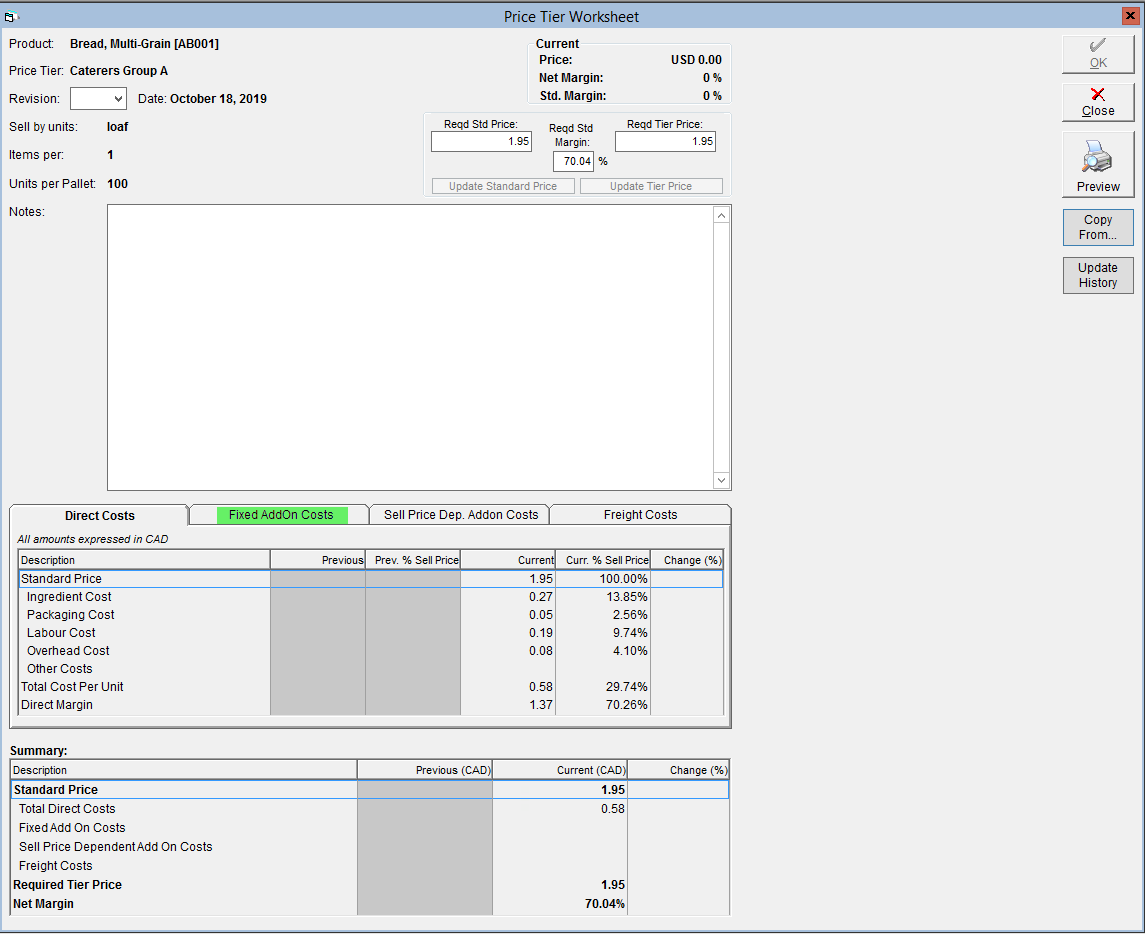Select the Freight Costs summary row

click(370, 866)
